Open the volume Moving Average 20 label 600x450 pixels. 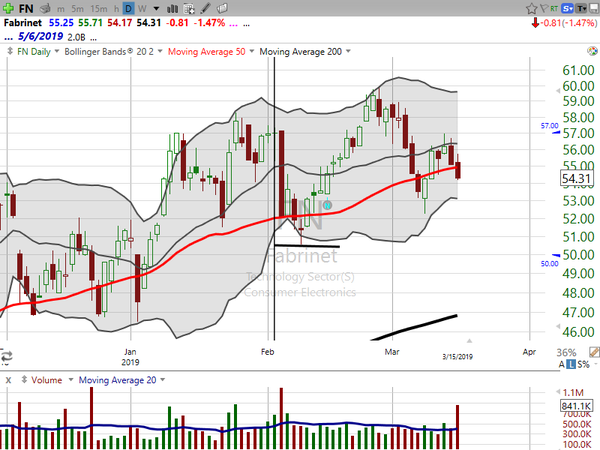point(117,380)
